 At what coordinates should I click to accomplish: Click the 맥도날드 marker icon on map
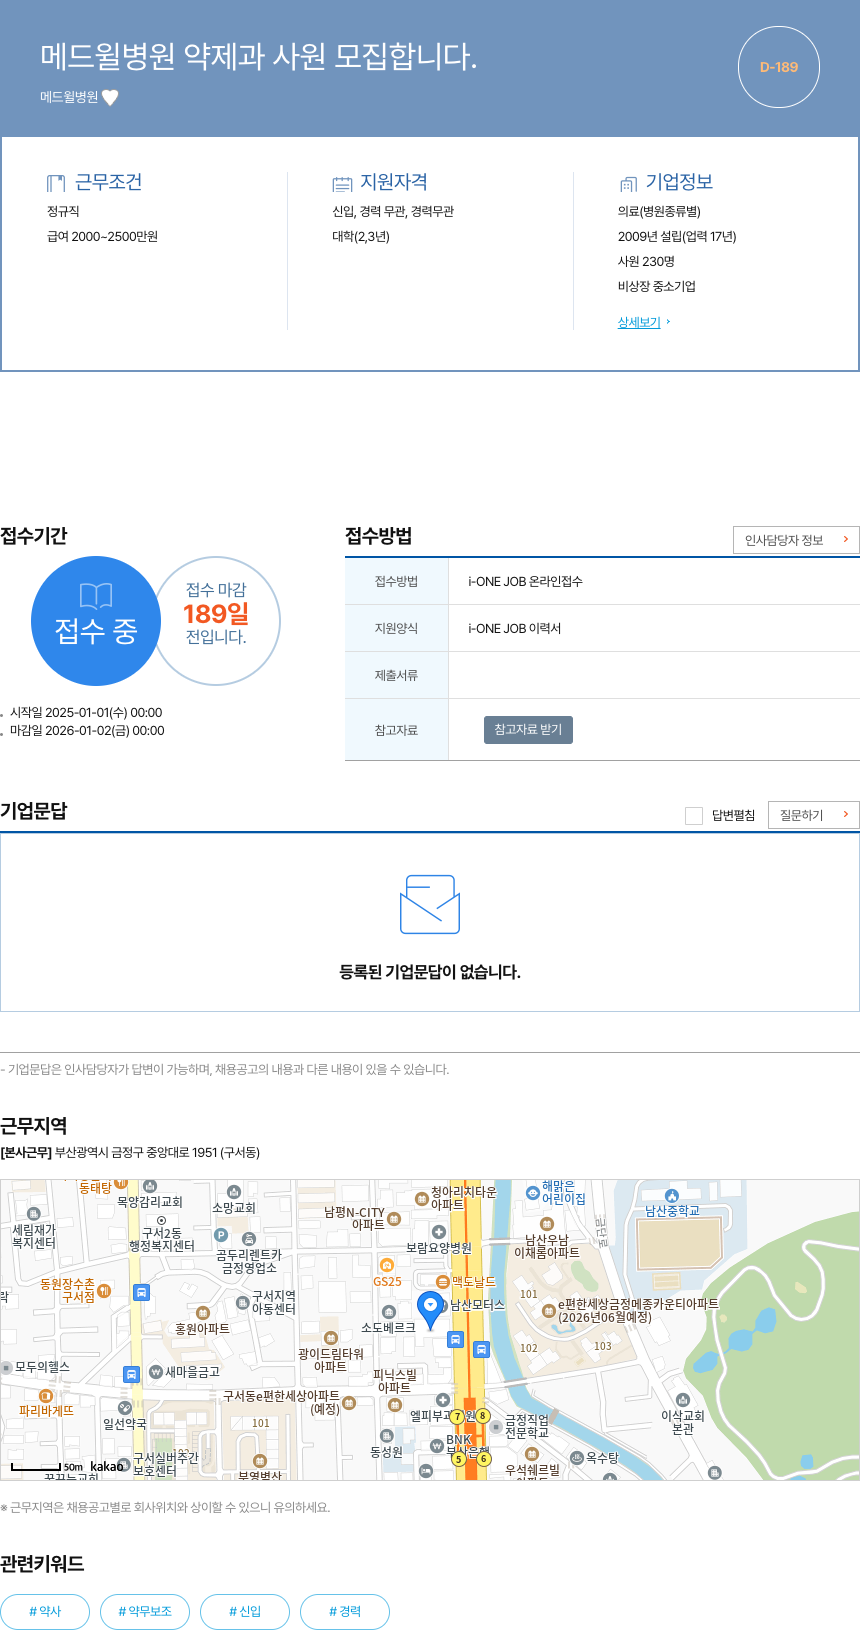click(x=443, y=1282)
